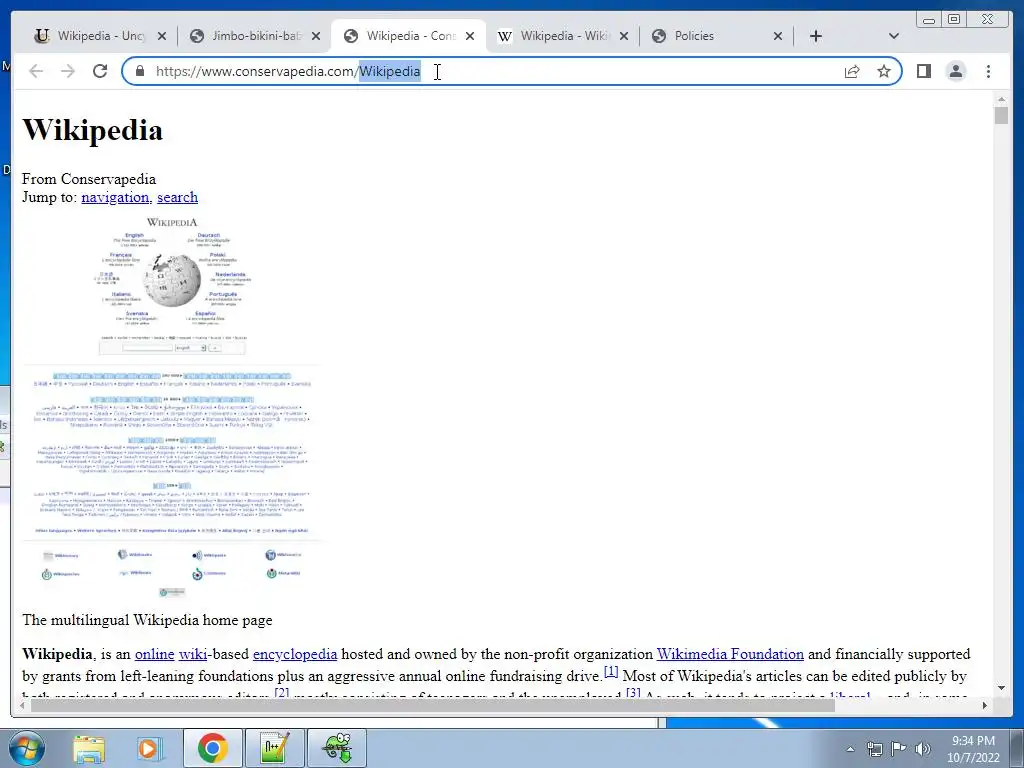This screenshot has height=768, width=1024.
Task: Open the chameleon app in taskbar
Action: tap(337, 748)
